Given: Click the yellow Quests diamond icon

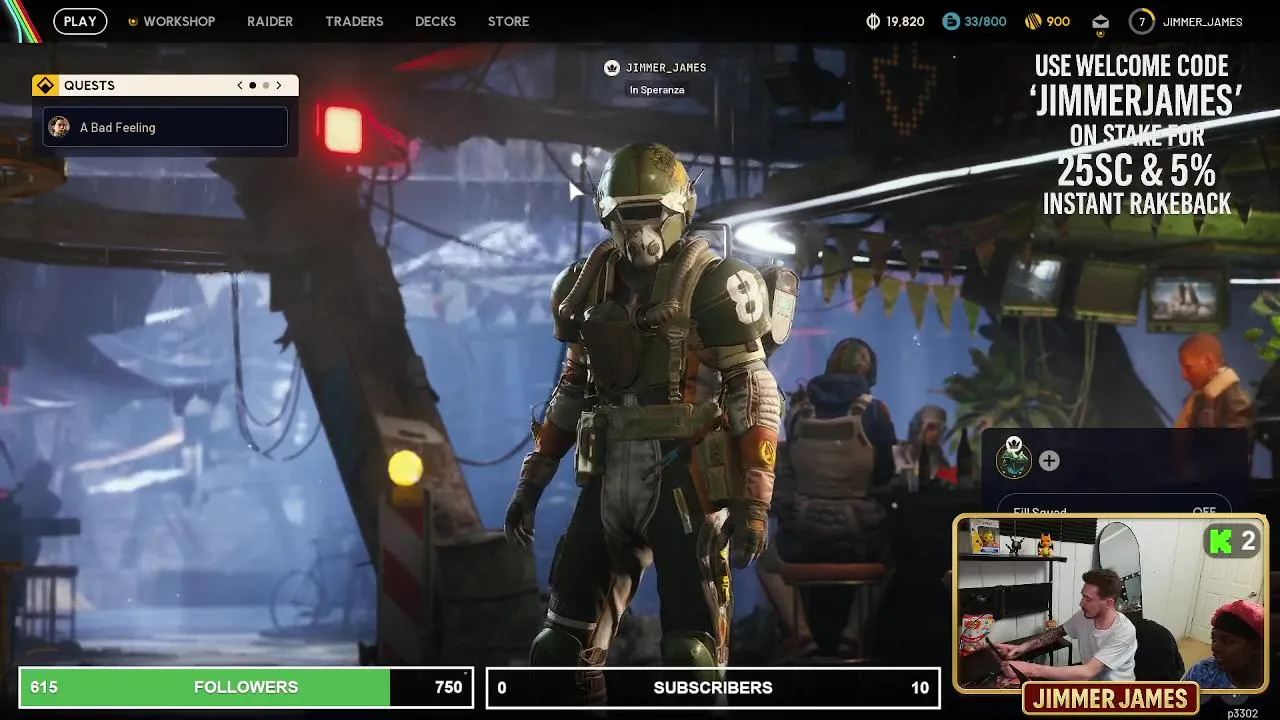Looking at the screenshot, I should [x=45, y=86].
